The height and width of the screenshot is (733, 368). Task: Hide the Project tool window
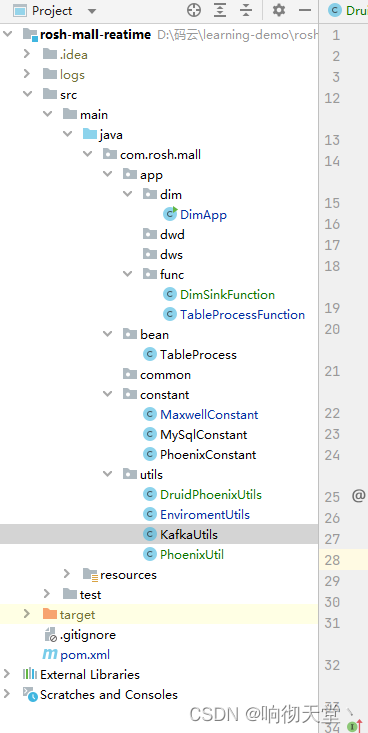pyautogui.click(x=305, y=10)
